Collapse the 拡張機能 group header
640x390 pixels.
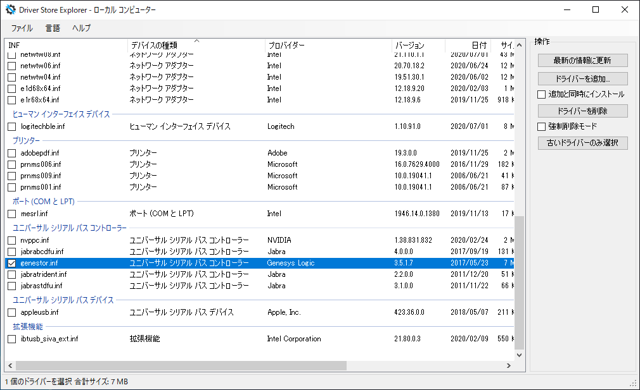28,327
